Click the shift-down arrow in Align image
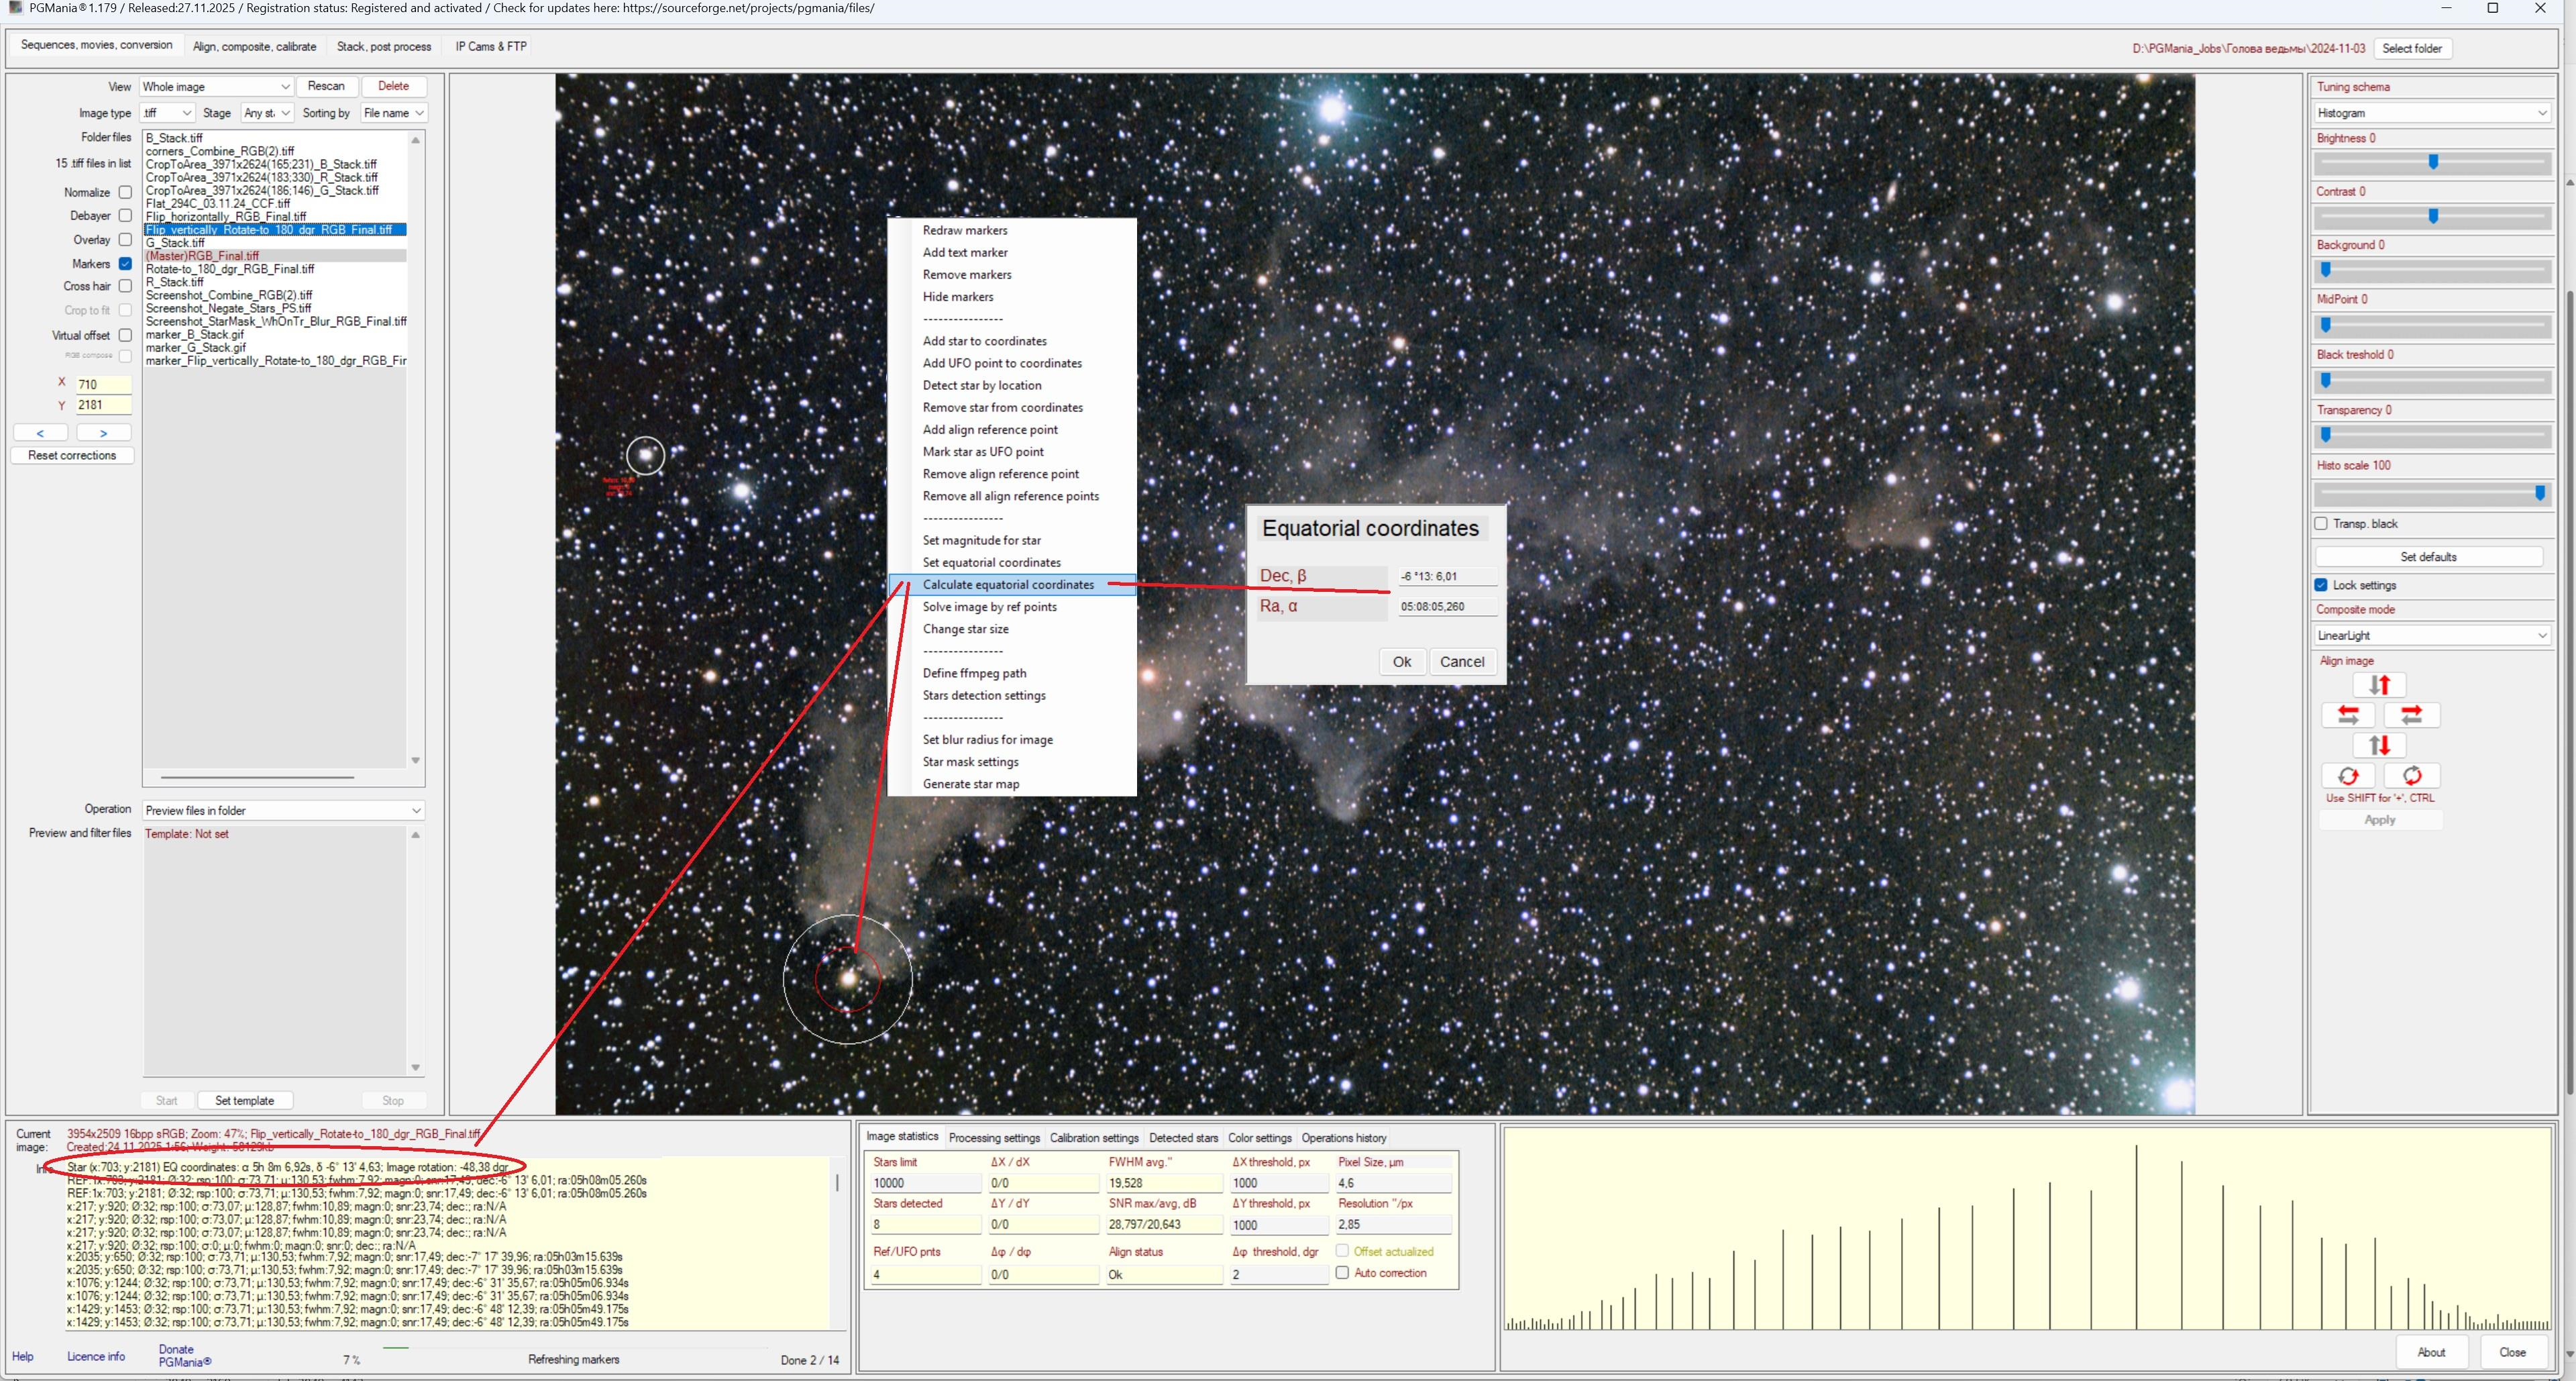 pyautogui.click(x=2379, y=745)
